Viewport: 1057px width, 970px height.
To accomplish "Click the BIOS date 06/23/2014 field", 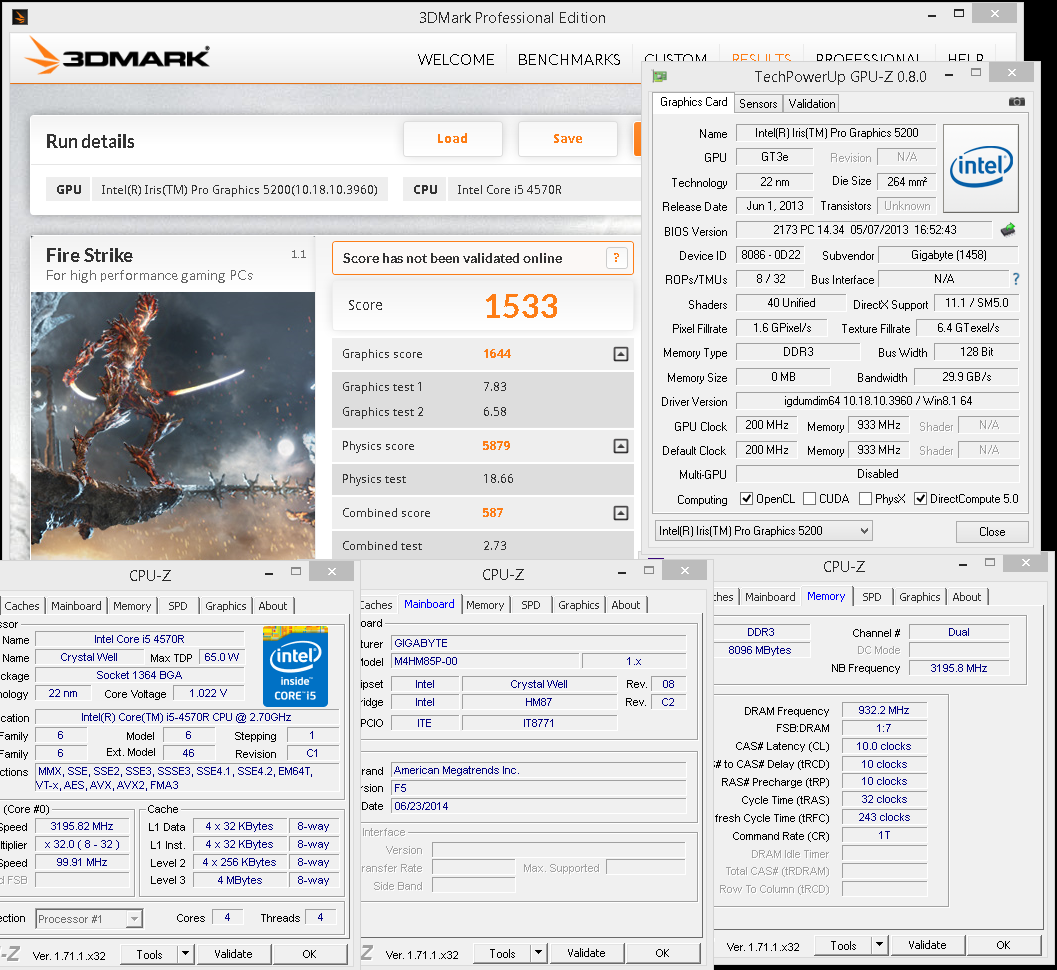I will tap(538, 806).
